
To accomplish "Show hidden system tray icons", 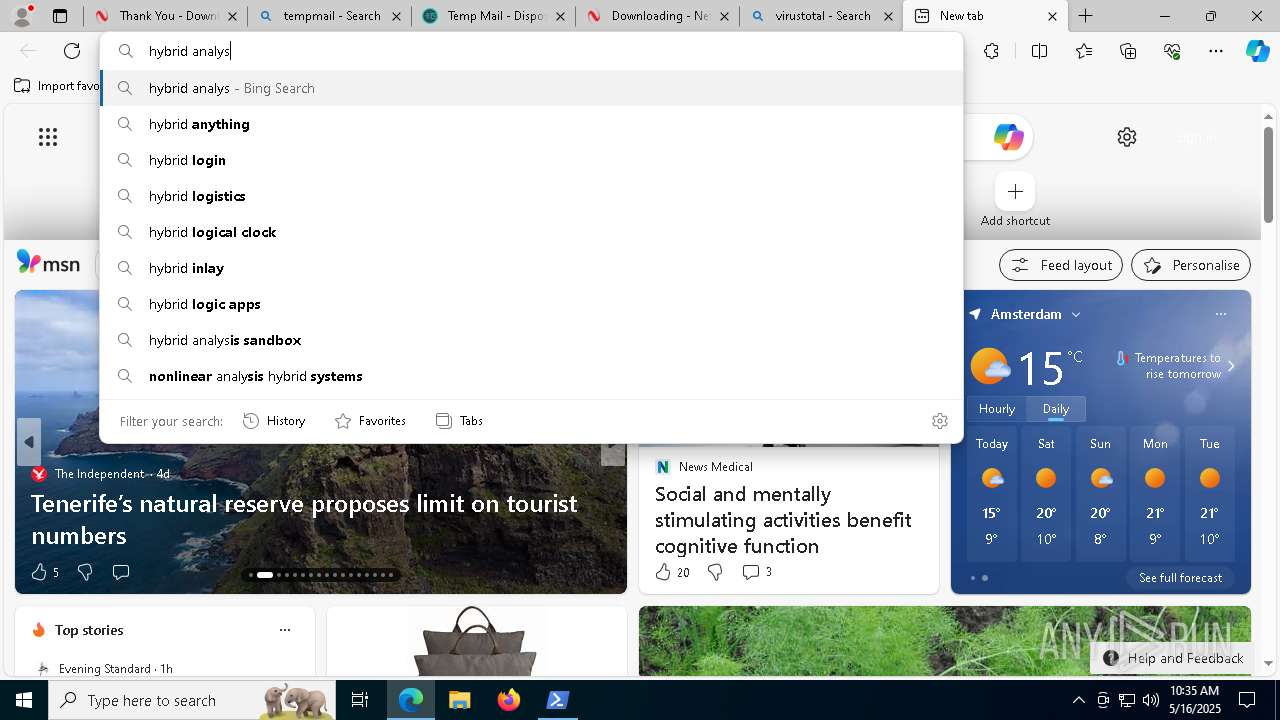I will (1078, 700).
